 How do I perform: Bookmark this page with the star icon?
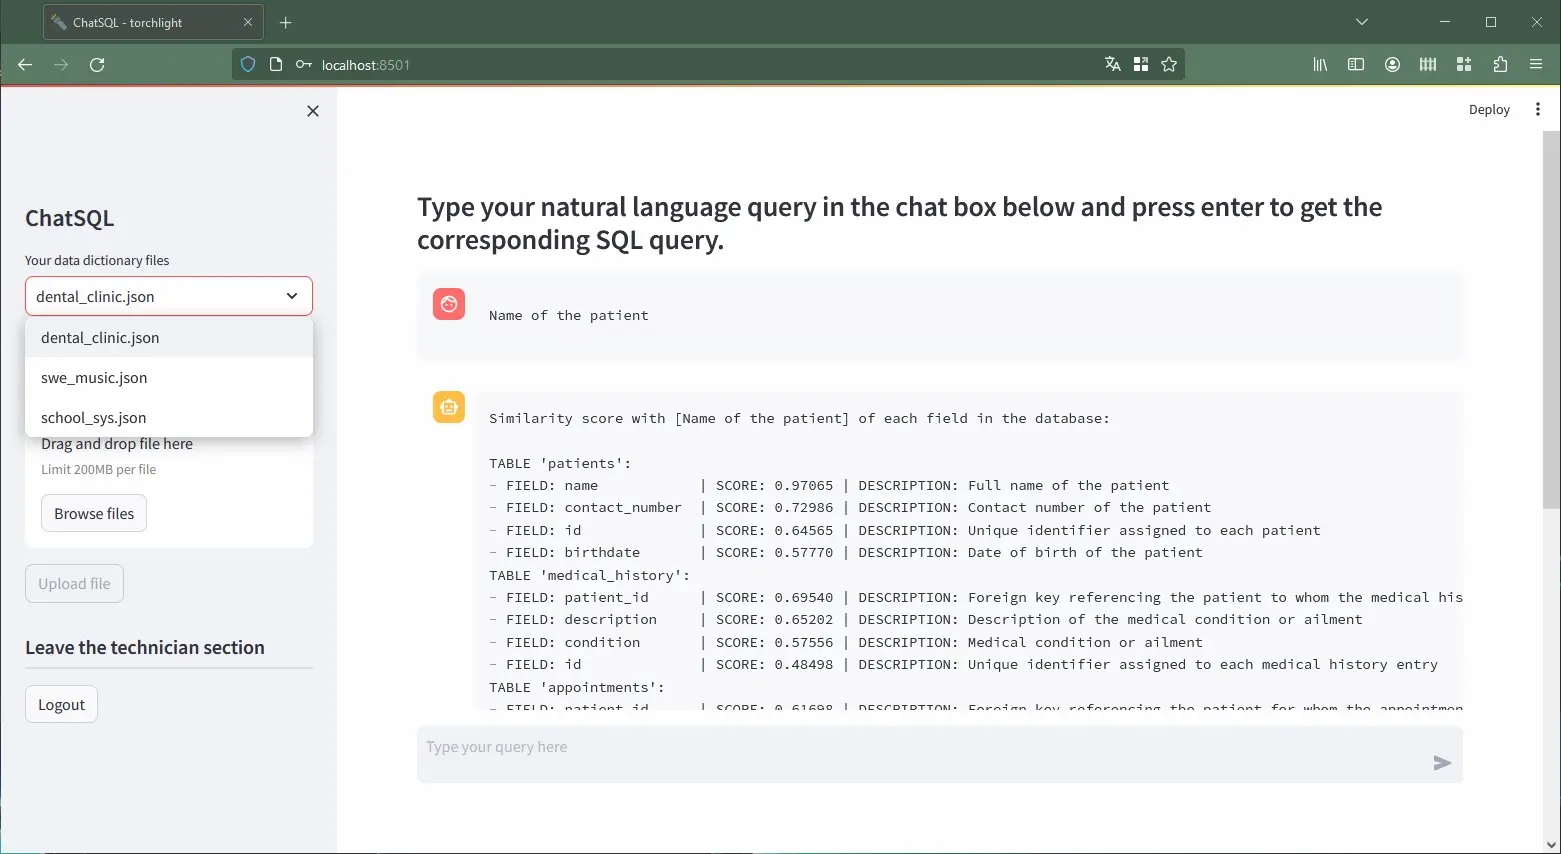(x=1169, y=65)
